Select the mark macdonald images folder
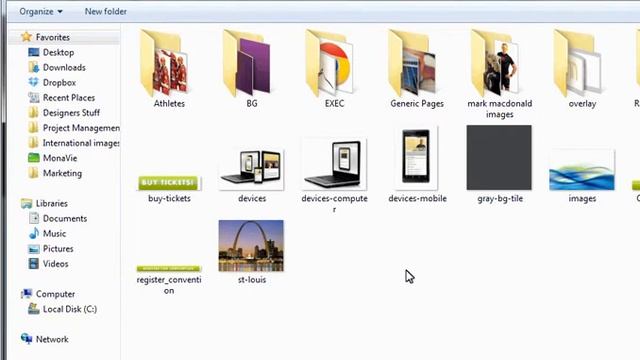 coord(500,73)
